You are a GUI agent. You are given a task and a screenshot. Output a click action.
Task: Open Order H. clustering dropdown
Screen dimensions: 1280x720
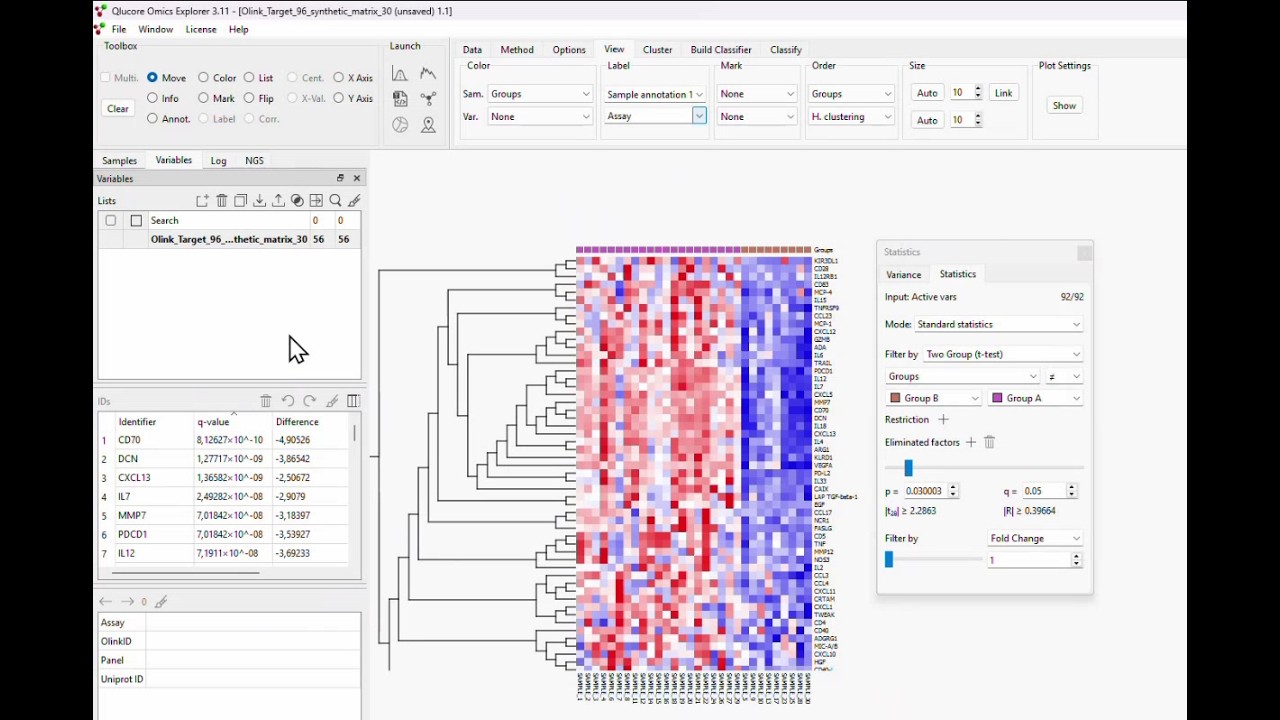pos(851,117)
